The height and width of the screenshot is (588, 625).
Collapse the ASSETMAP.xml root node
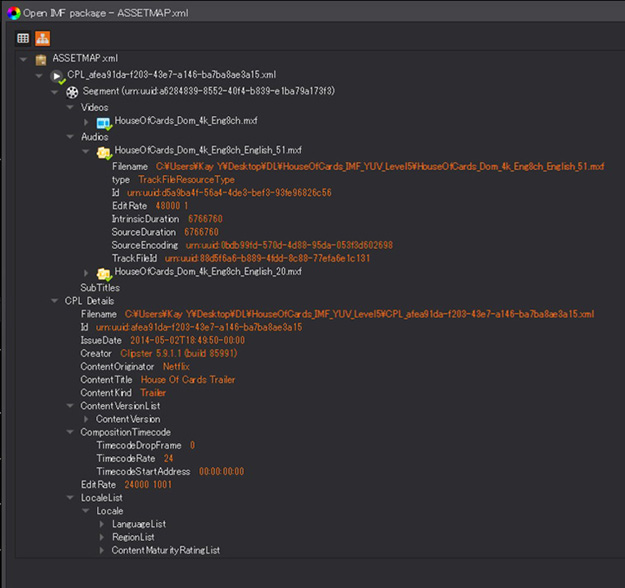coord(23,59)
